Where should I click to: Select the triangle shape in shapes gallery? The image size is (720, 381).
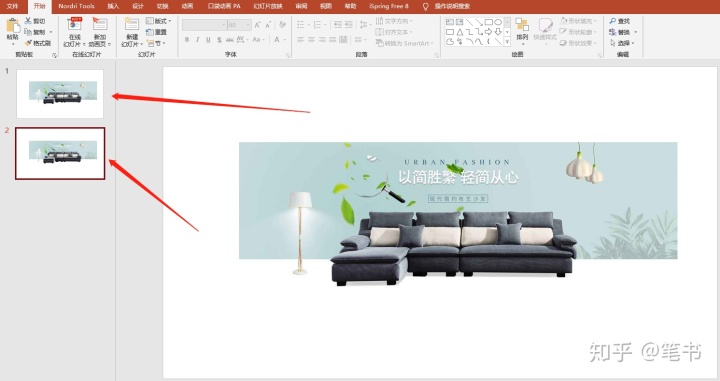[x=460, y=32]
